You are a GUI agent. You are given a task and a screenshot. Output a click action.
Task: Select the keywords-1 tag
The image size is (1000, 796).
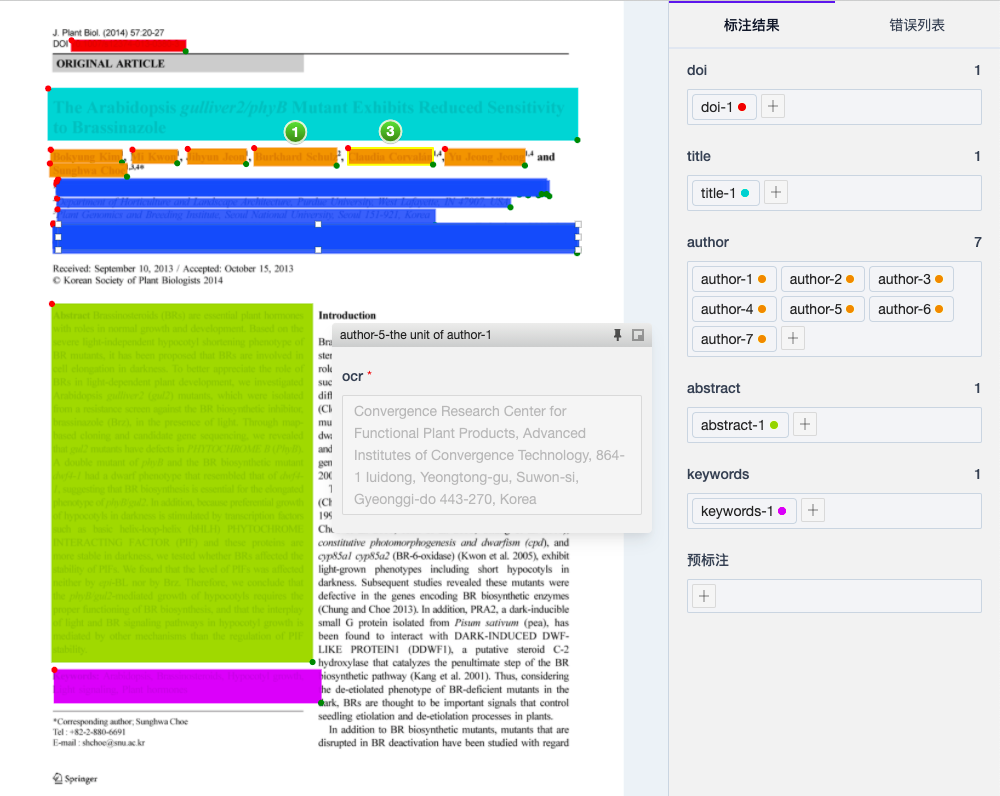(744, 510)
